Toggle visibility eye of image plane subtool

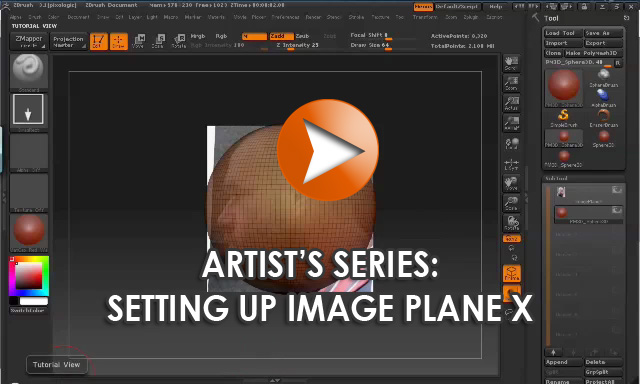[x=616, y=190]
